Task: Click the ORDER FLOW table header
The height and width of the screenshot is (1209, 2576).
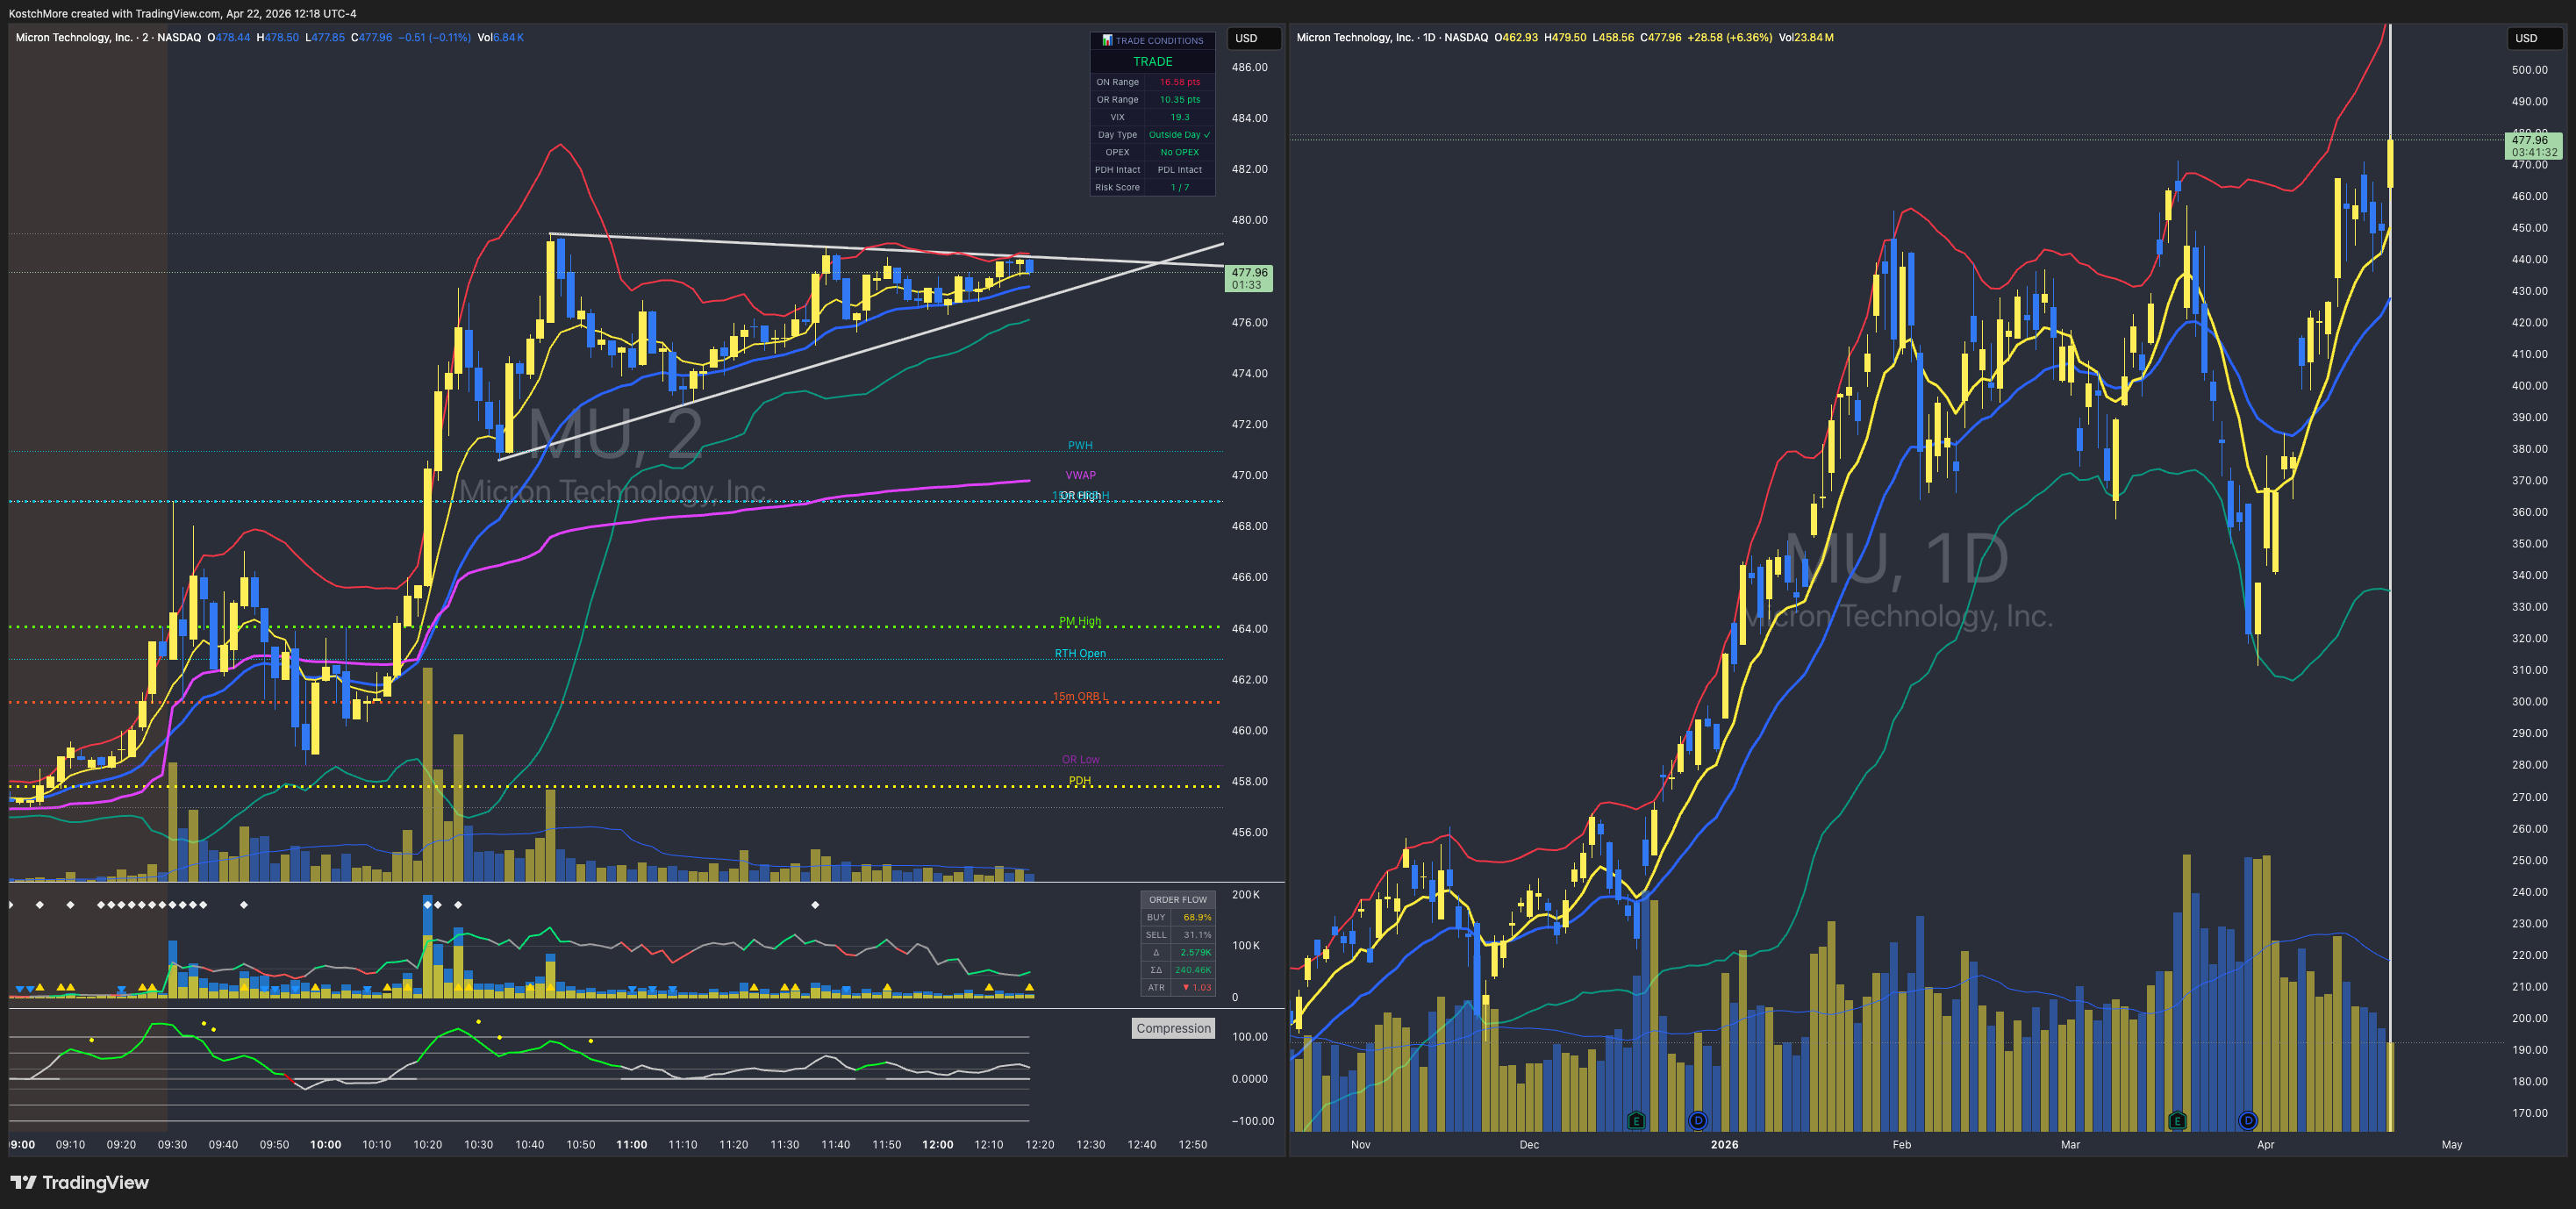Action: (1178, 900)
